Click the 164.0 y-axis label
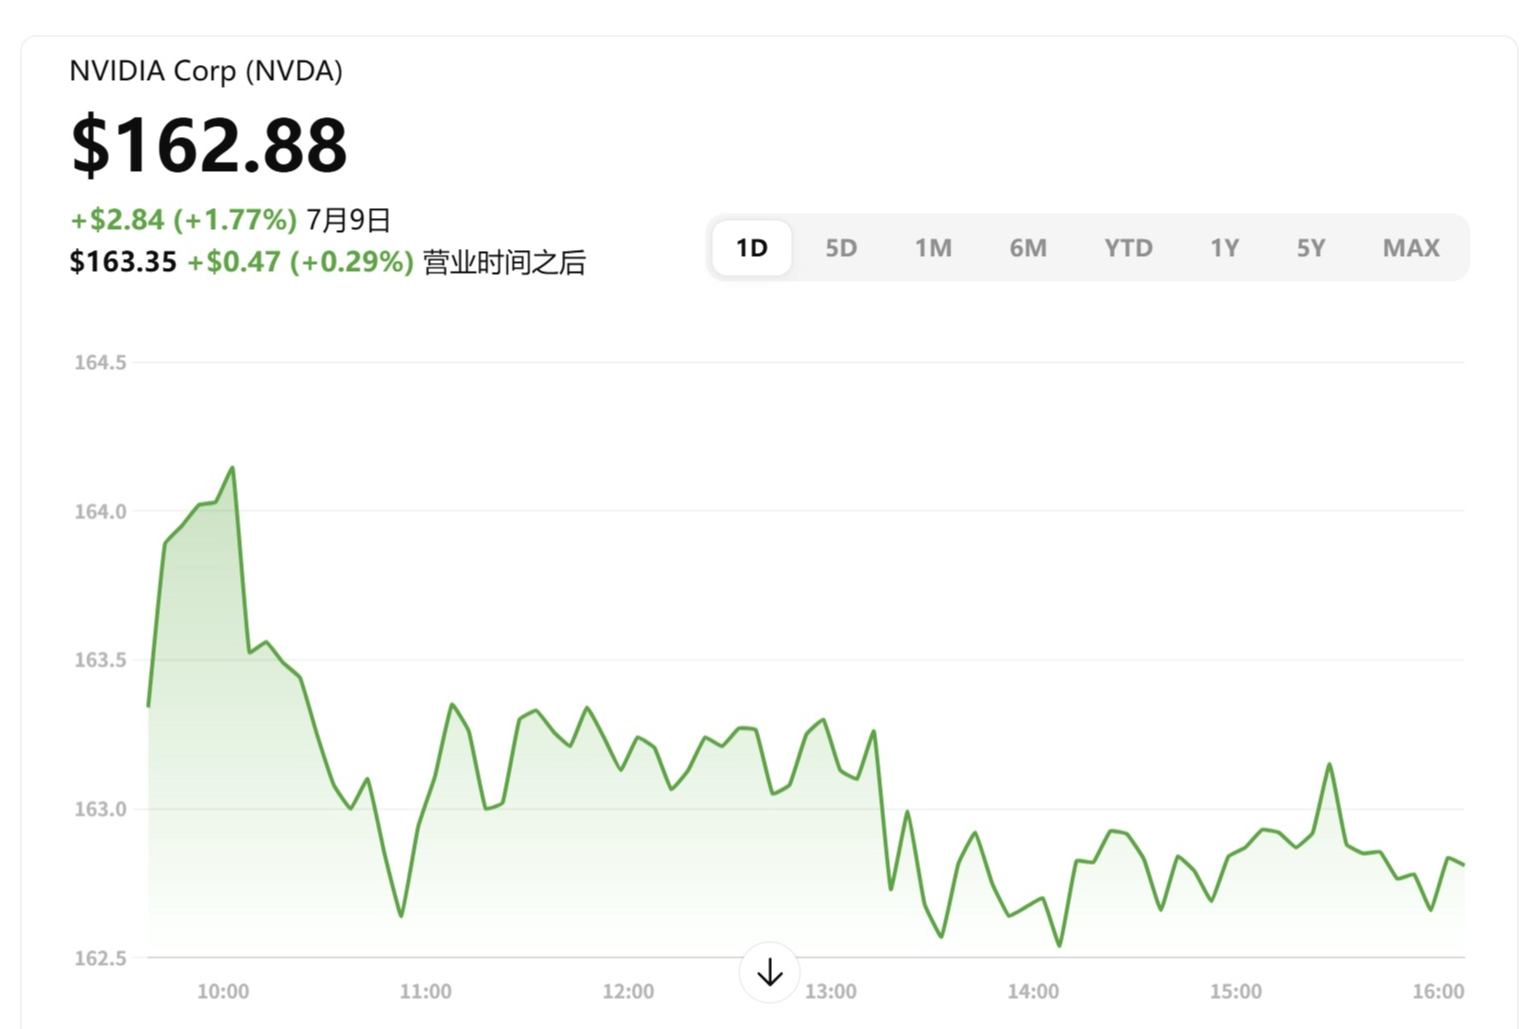The width and height of the screenshot is (1534, 1029). coord(100,511)
